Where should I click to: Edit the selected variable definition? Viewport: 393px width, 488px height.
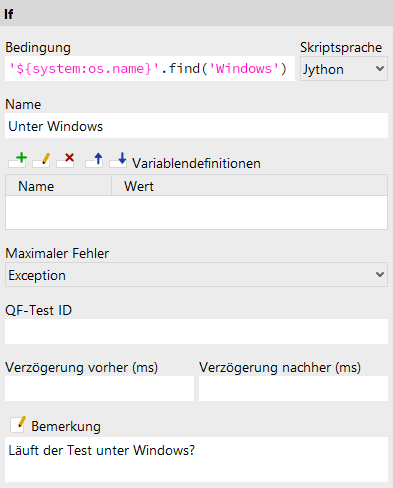pos(41,160)
